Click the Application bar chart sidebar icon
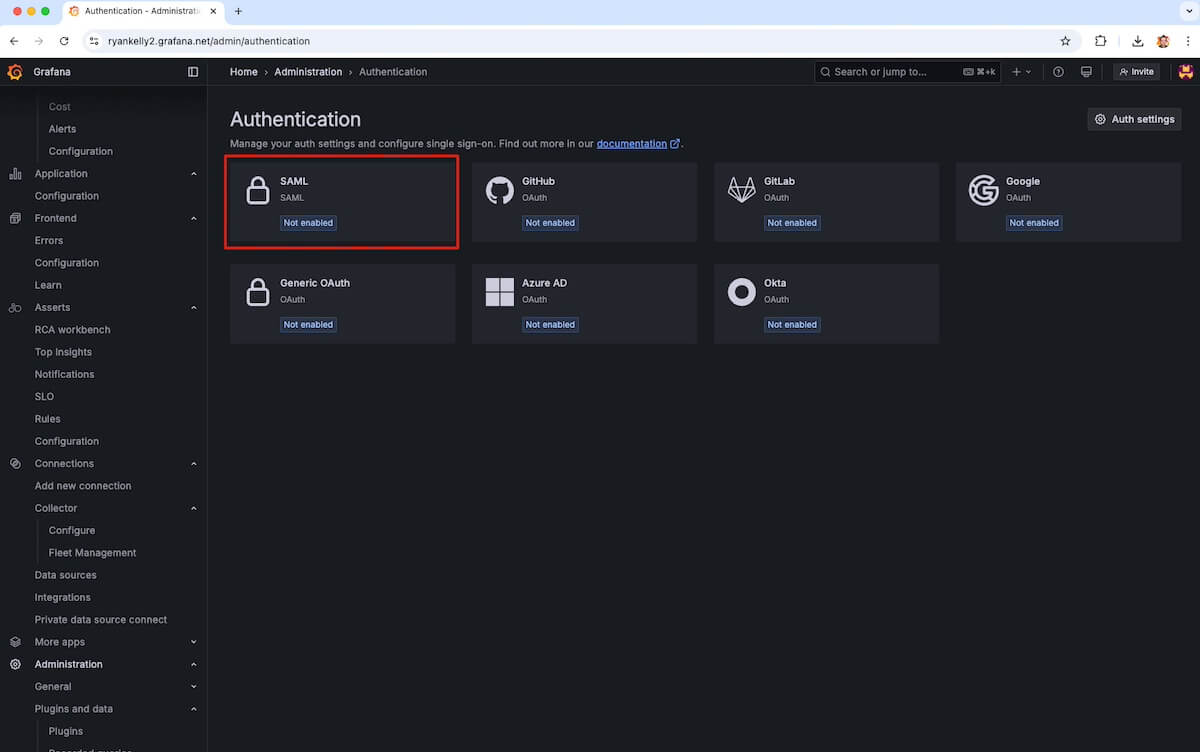Image resolution: width=1200 pixels, height=752 pixels. point(15,174)
